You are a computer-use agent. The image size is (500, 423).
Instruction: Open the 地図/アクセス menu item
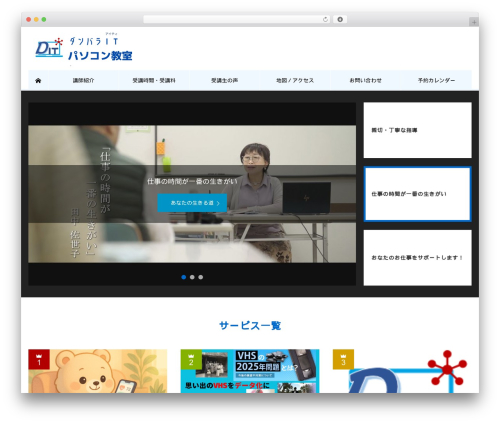(x=295, y=80)
